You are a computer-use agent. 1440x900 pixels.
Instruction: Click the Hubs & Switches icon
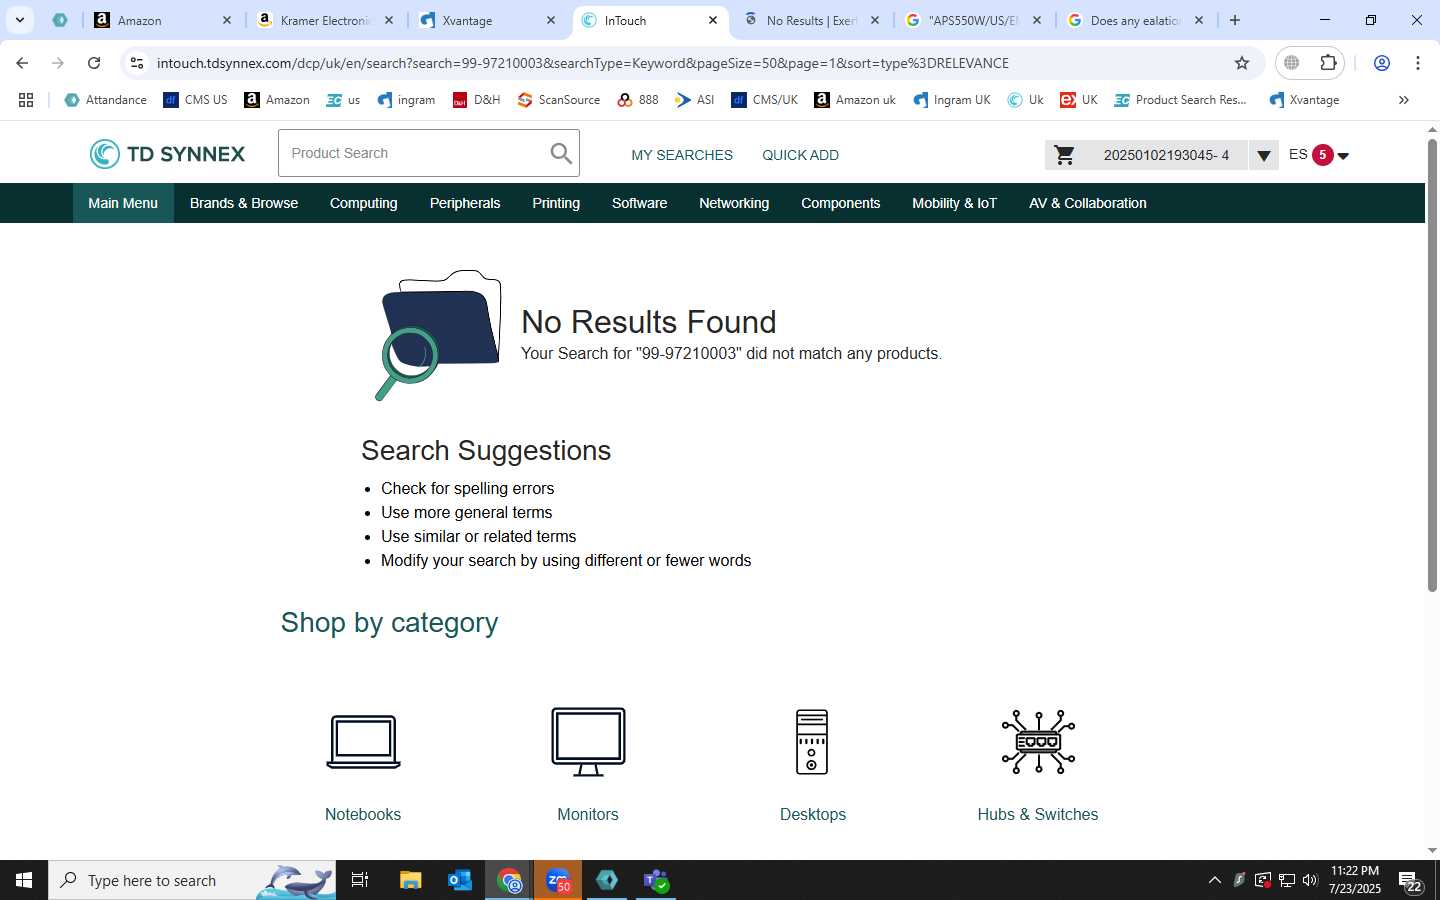pyautogui.click(x=1038, y=742)
